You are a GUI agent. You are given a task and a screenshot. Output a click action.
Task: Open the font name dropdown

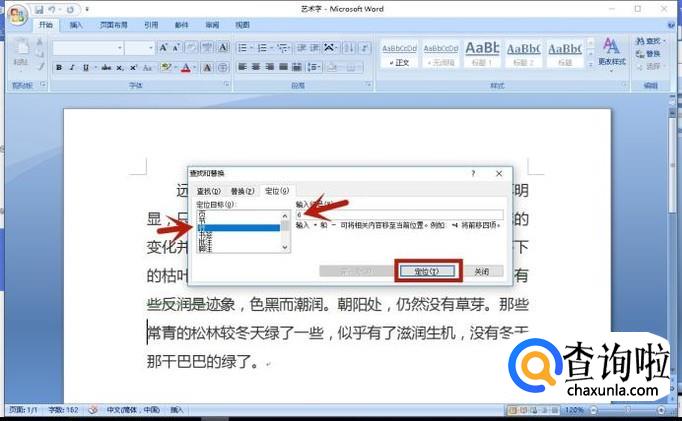point(120,47)
